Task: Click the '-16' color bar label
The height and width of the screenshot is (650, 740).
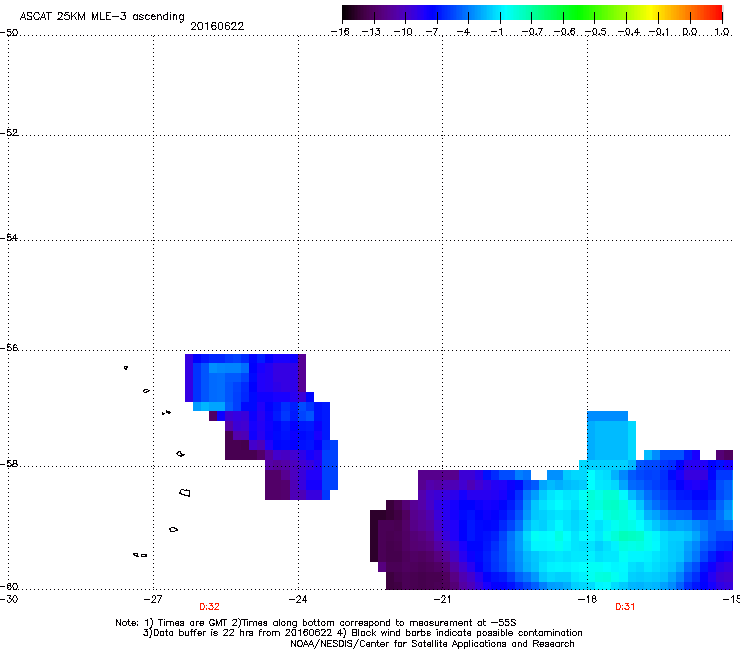Action: pos(340,32)
